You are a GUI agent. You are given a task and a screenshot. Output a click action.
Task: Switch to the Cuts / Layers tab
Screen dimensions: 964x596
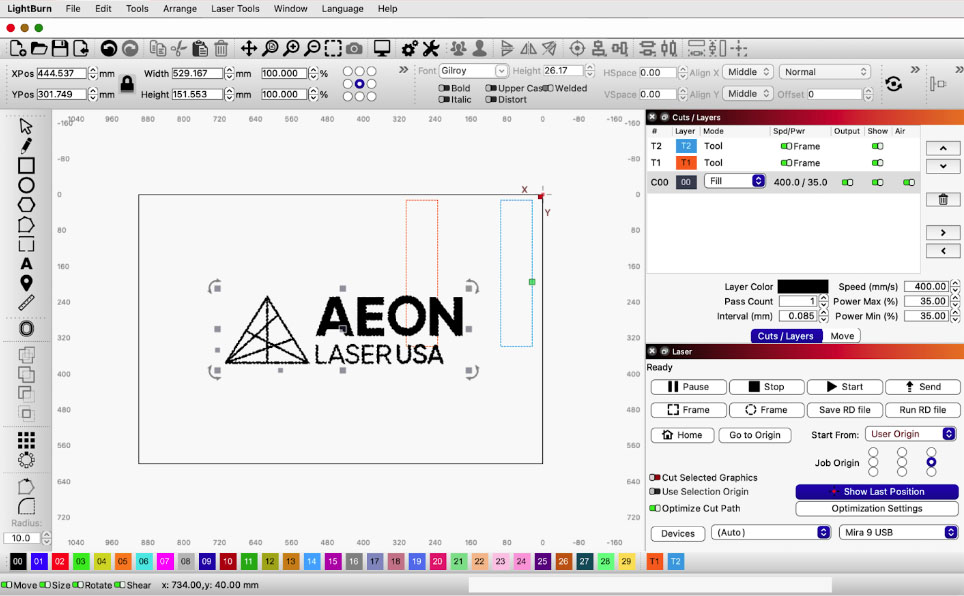[x=786, y=336]
